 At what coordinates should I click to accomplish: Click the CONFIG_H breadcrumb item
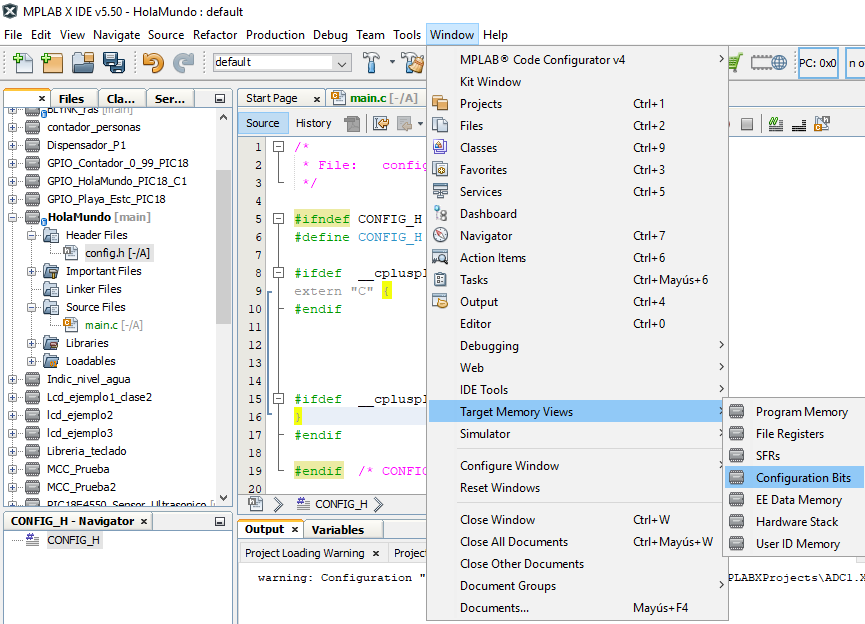tap(340, 504)
